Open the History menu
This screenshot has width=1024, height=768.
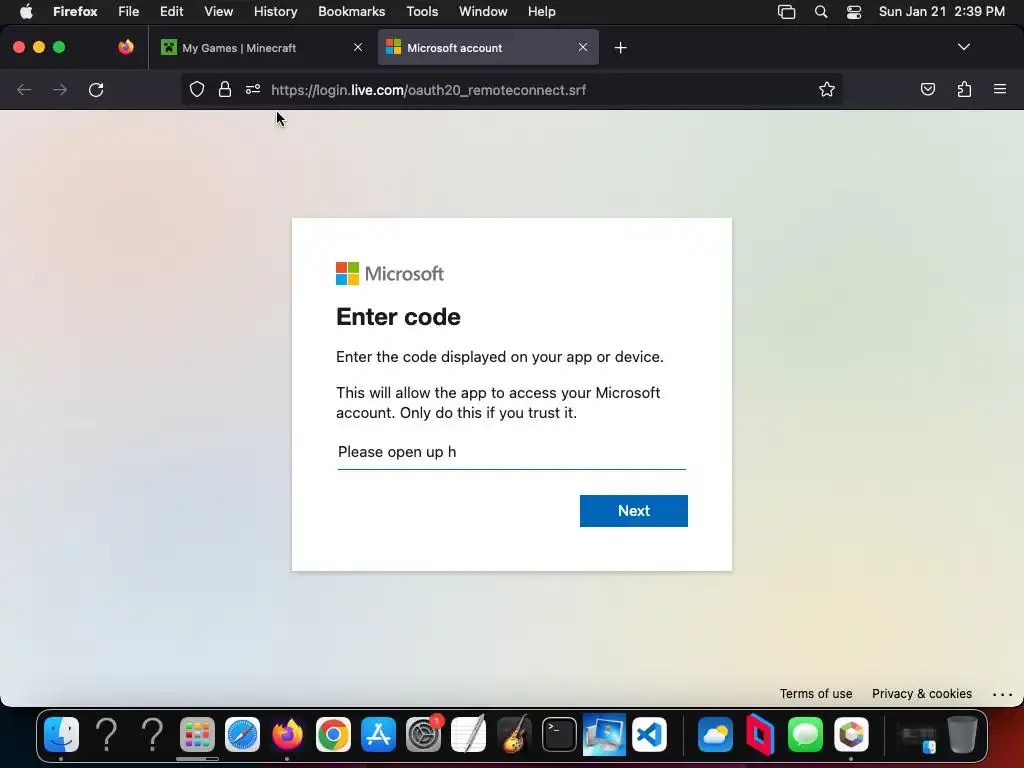tap(275, 11)
